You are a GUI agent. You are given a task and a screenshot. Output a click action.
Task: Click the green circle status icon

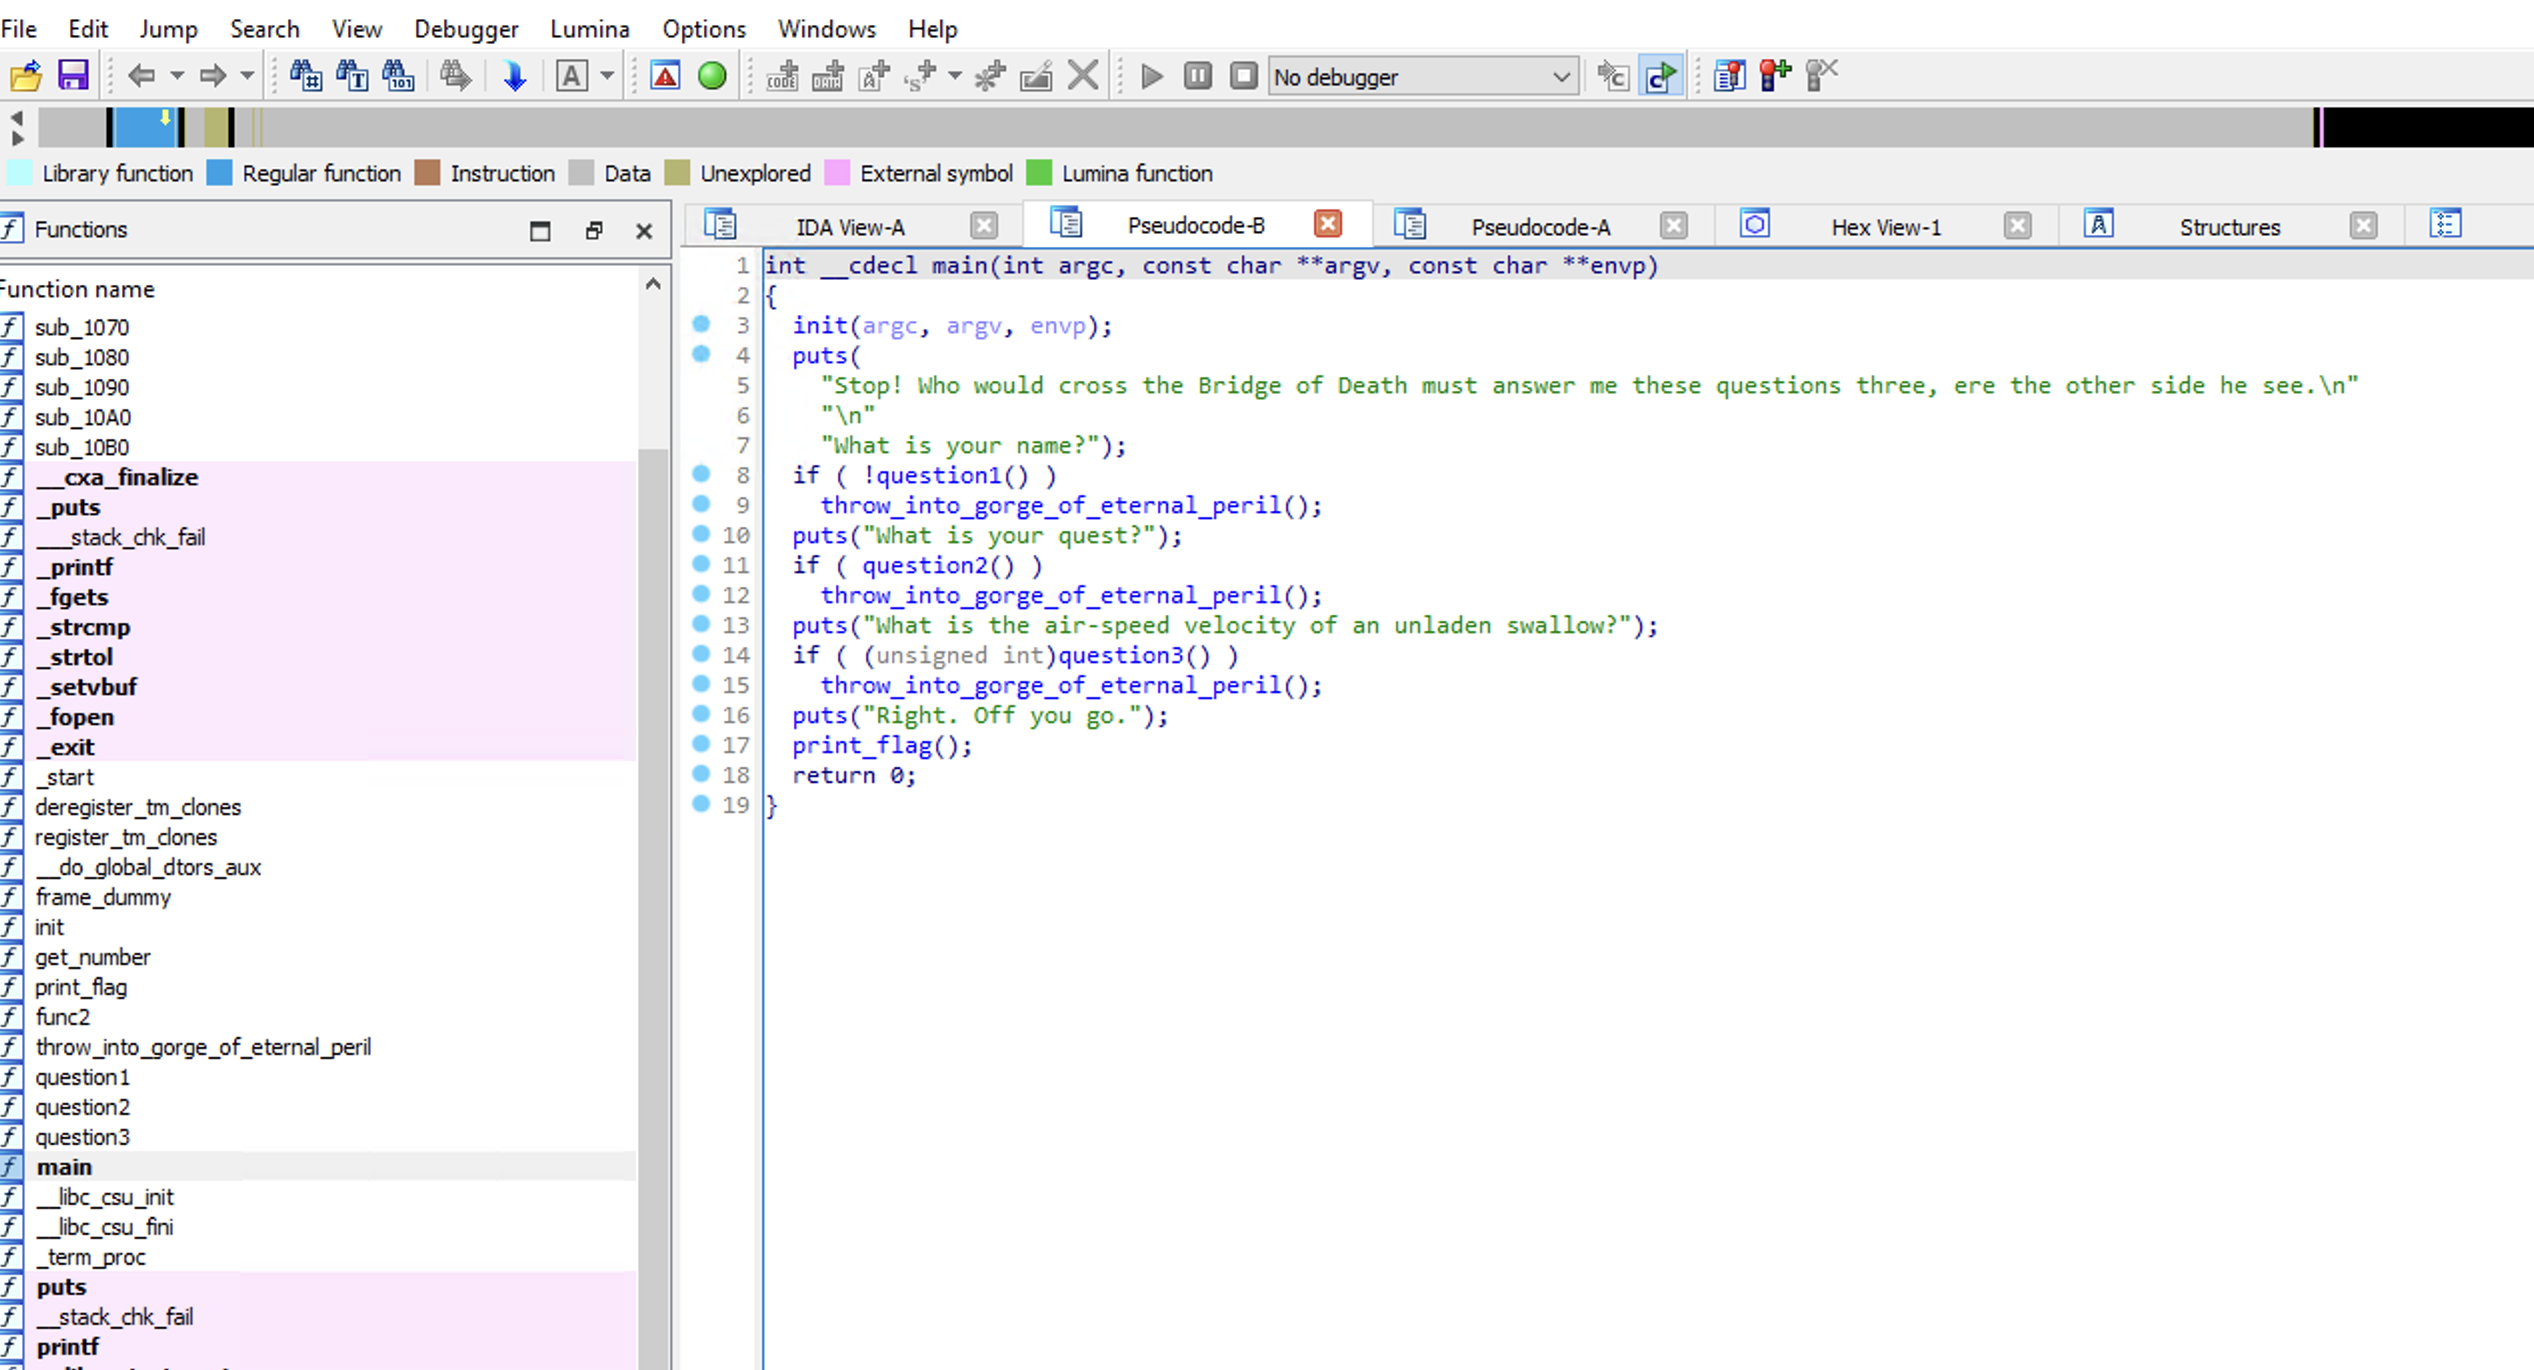point(712,76)
